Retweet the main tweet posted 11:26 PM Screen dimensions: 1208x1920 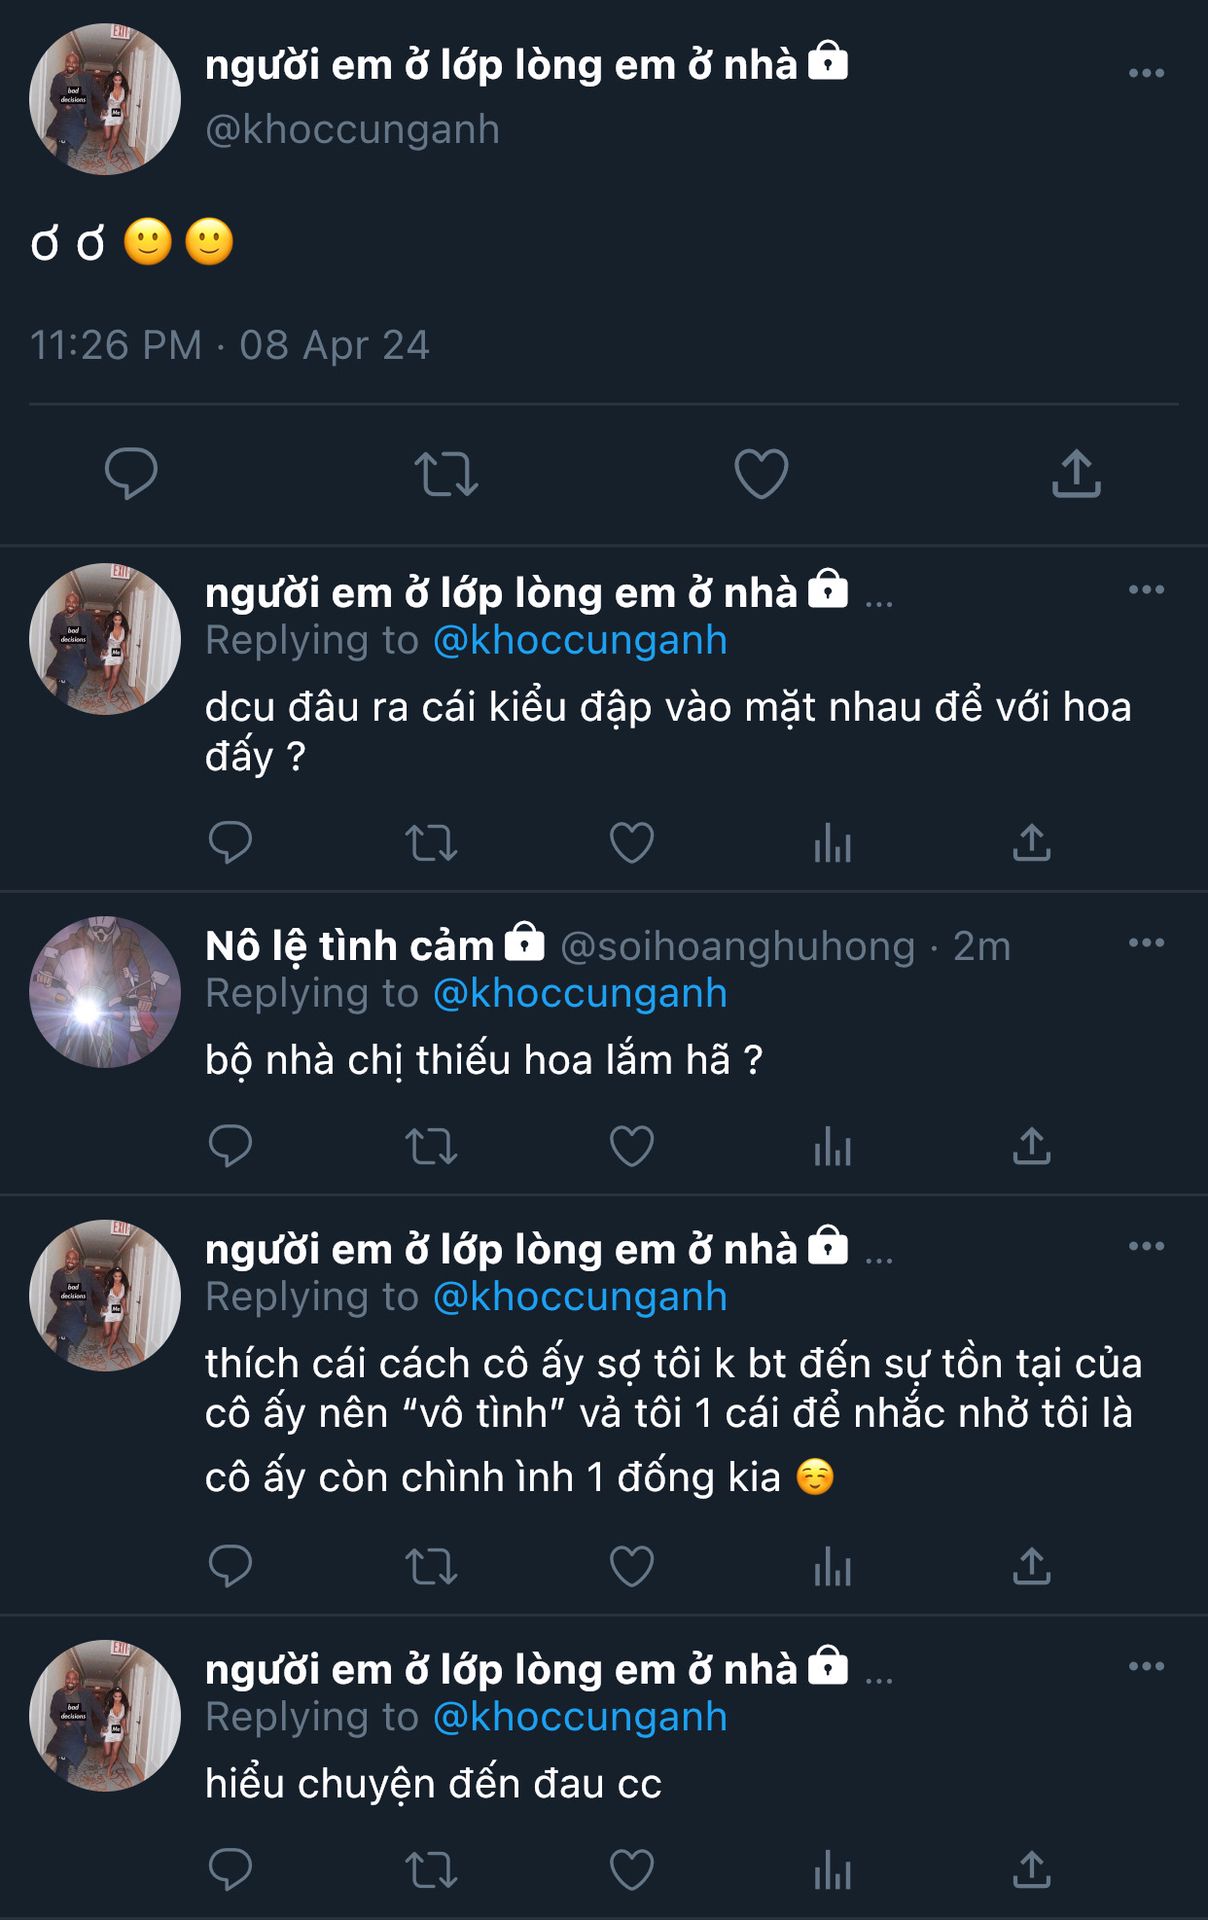(446, 474)
